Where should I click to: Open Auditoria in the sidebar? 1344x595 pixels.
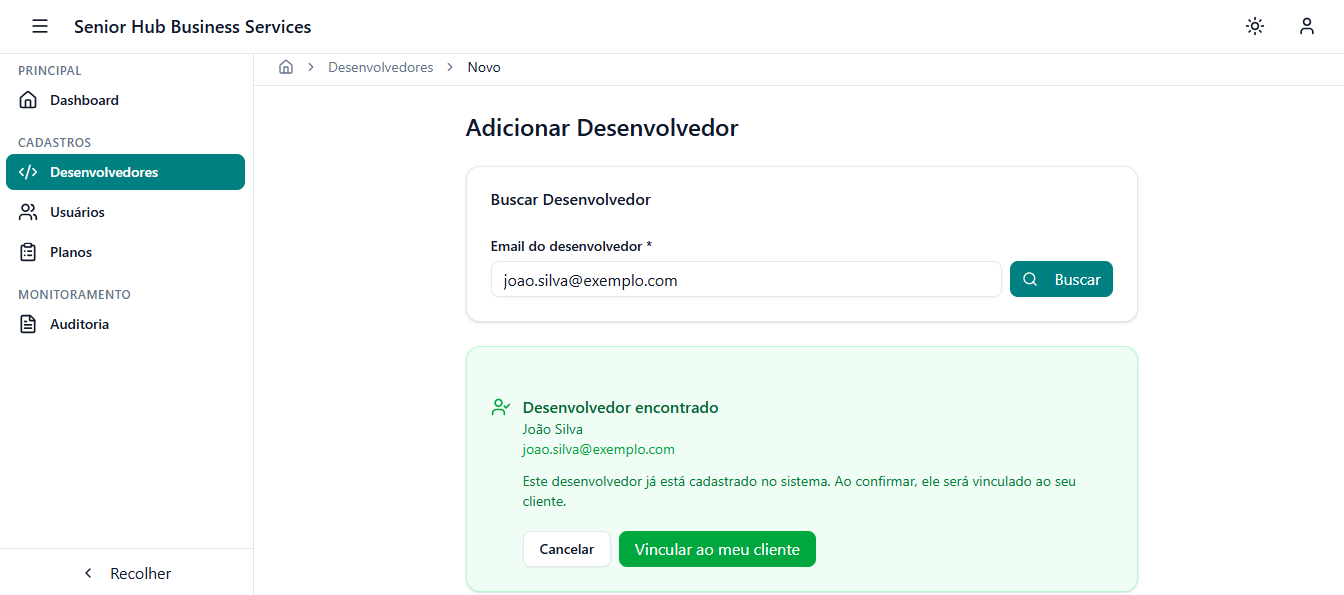[125, 324]
